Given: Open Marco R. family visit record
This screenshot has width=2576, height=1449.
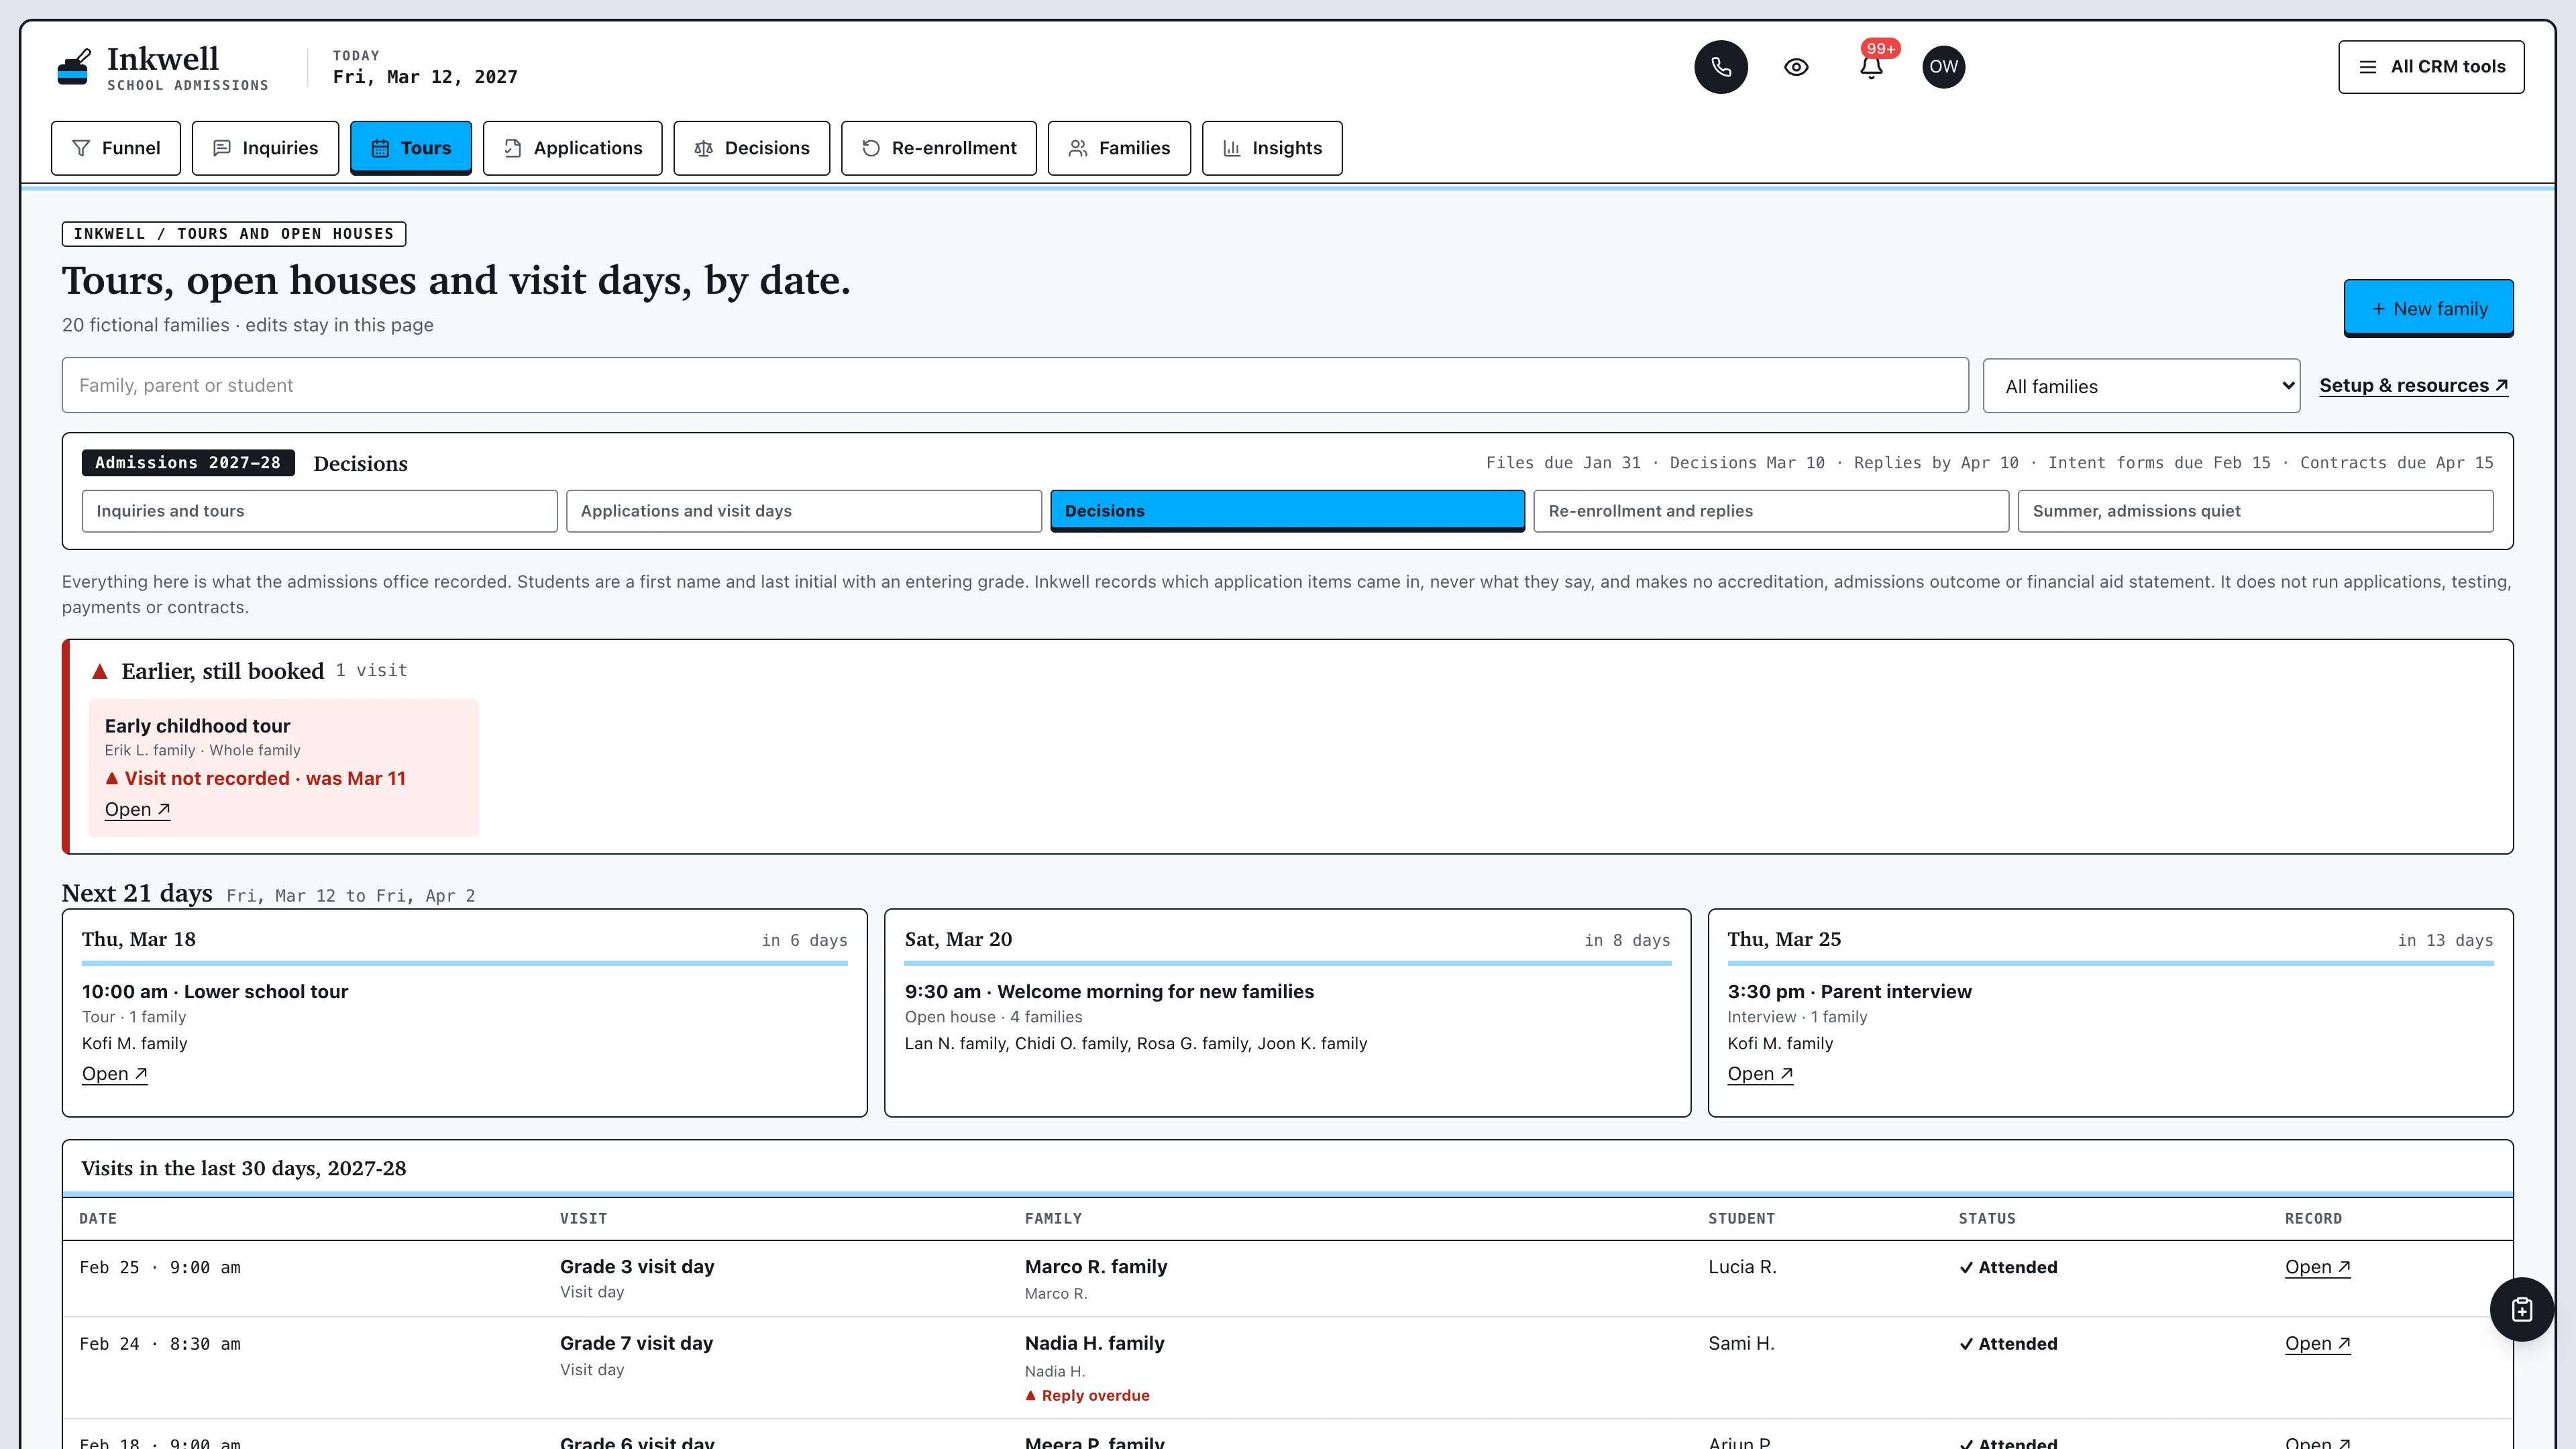Looking at the screenshot, I should tap(2317, 1267).
